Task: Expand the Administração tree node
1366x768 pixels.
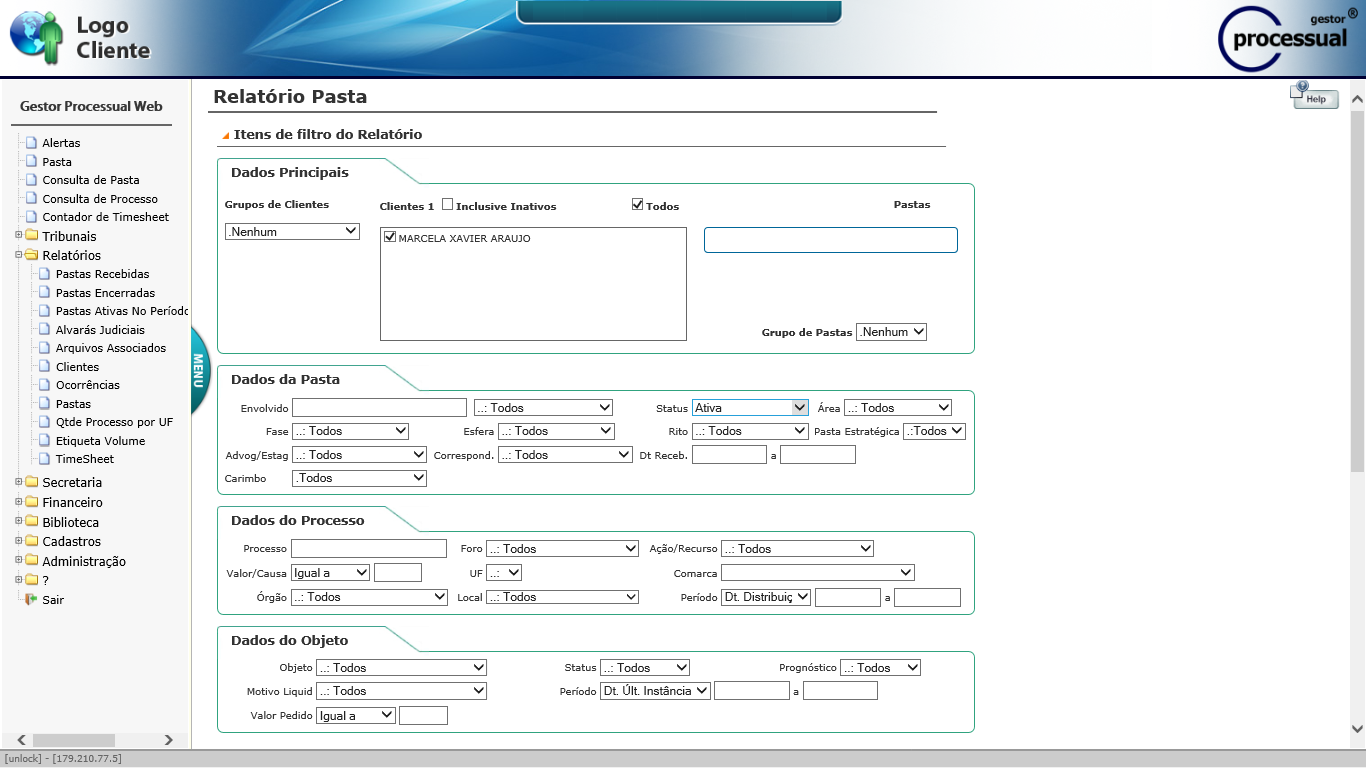Action: [x=18, y=561]
